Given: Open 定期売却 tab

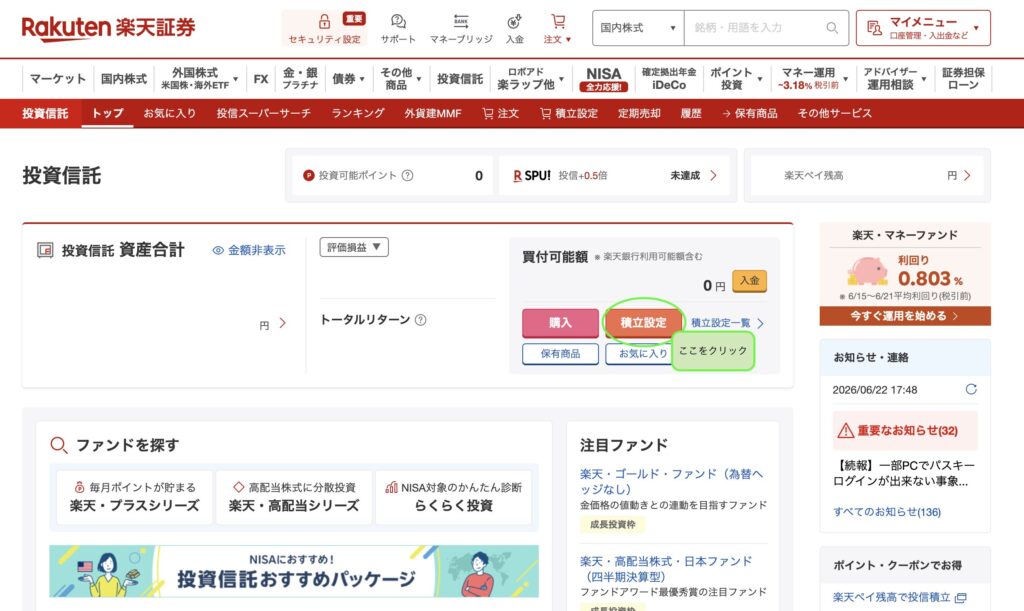Looking at the screenshot, I should tap(639, 114).
